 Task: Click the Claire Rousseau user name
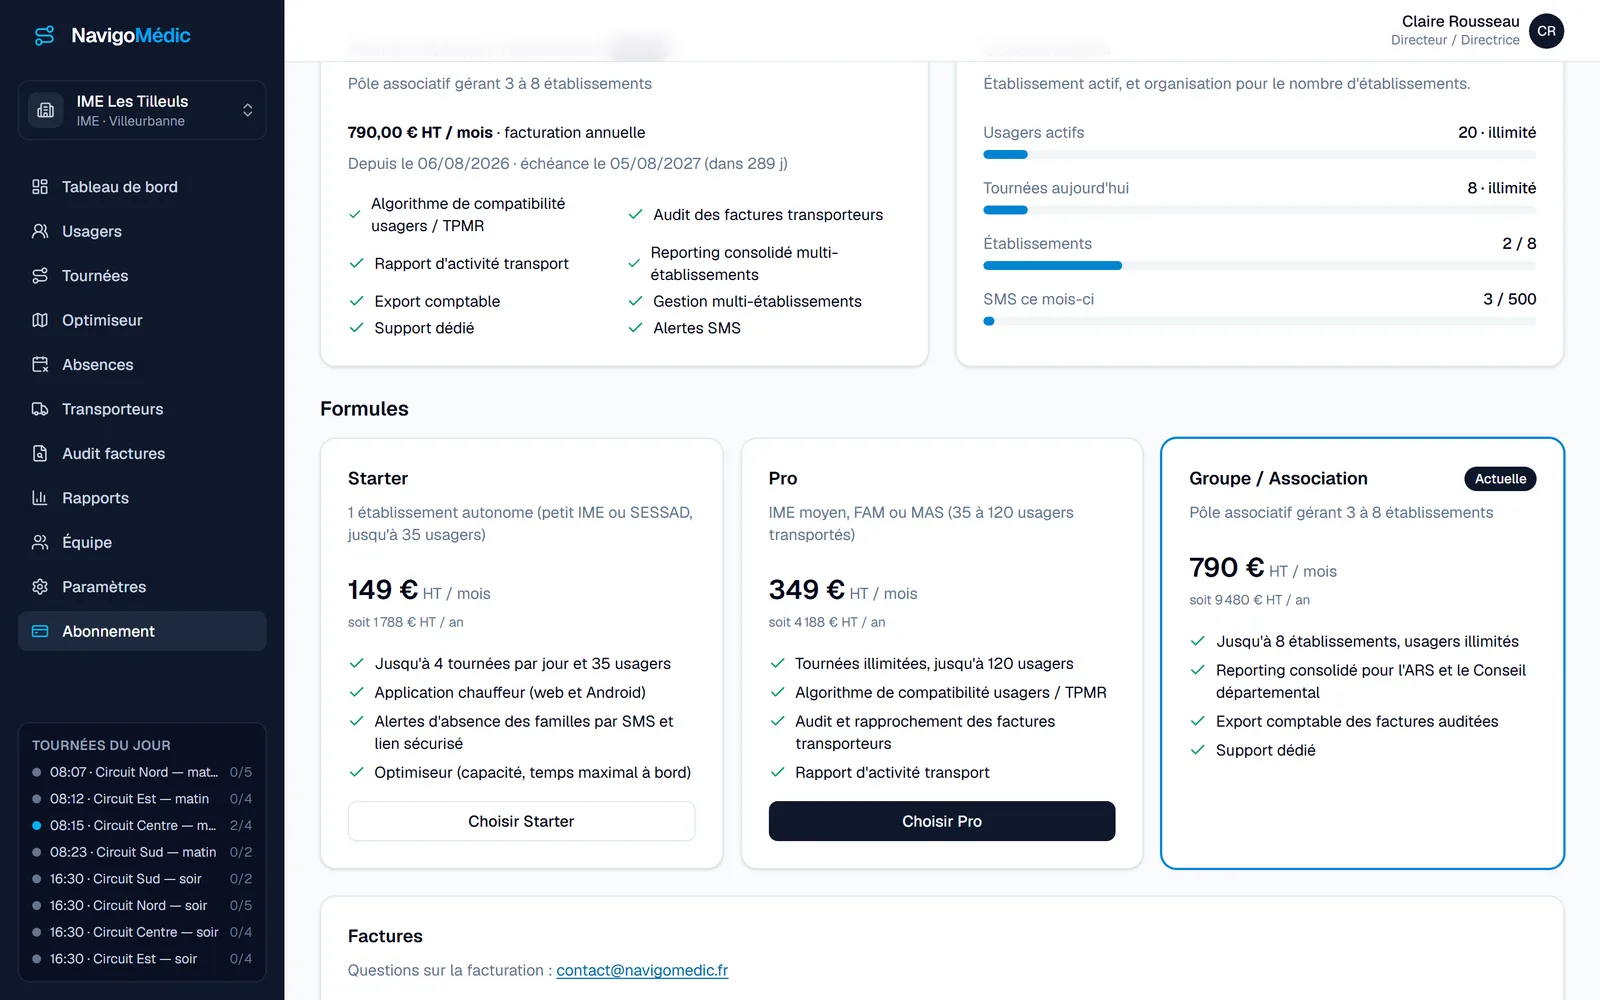point(1460,21)
